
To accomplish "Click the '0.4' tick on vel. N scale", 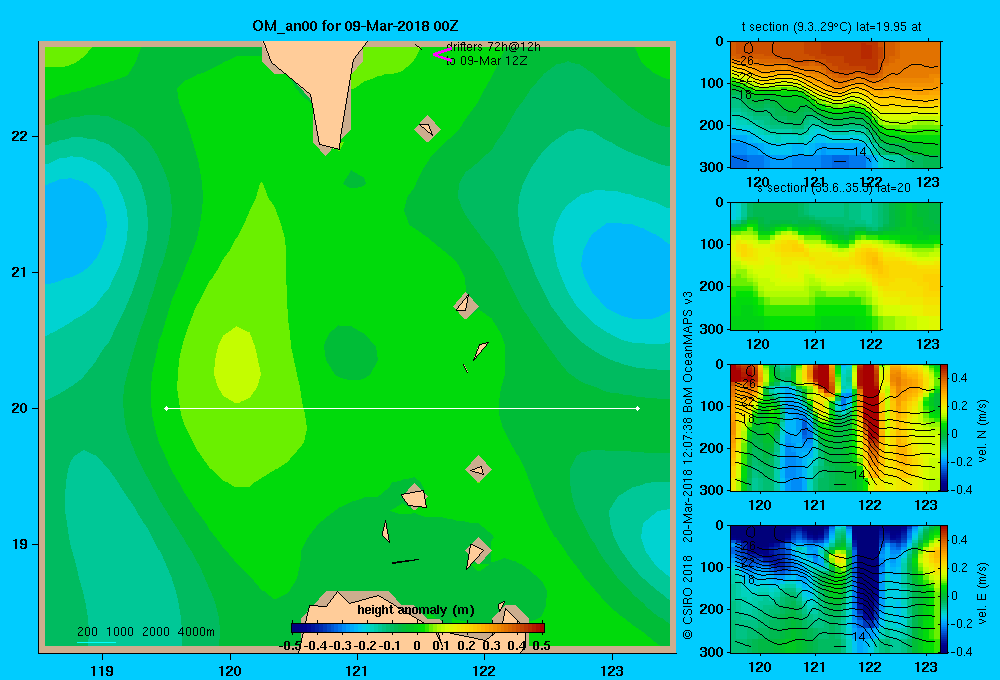I will coord(959,378).
